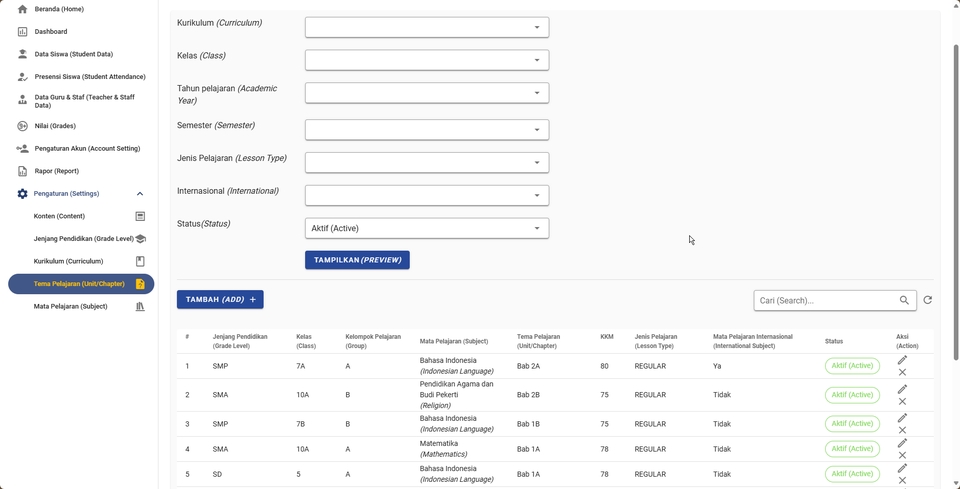Click the KKM column header
960x489 pixels.
point(607,337)
